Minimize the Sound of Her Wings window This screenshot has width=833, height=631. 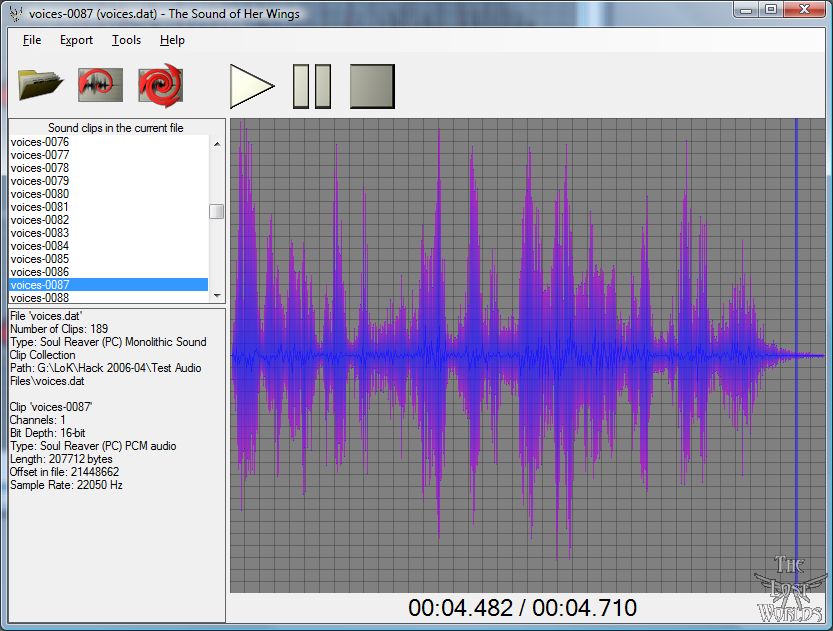[x=746, y=10]
